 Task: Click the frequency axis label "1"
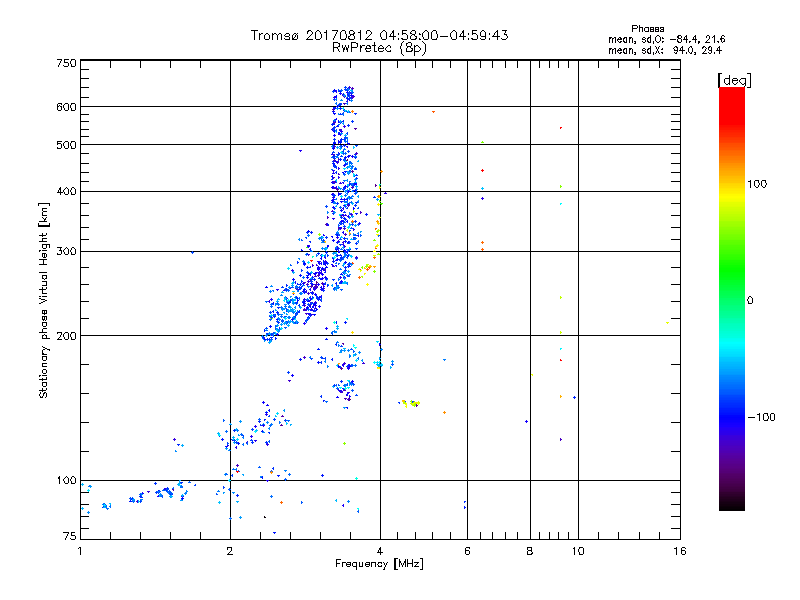(80, 551)
